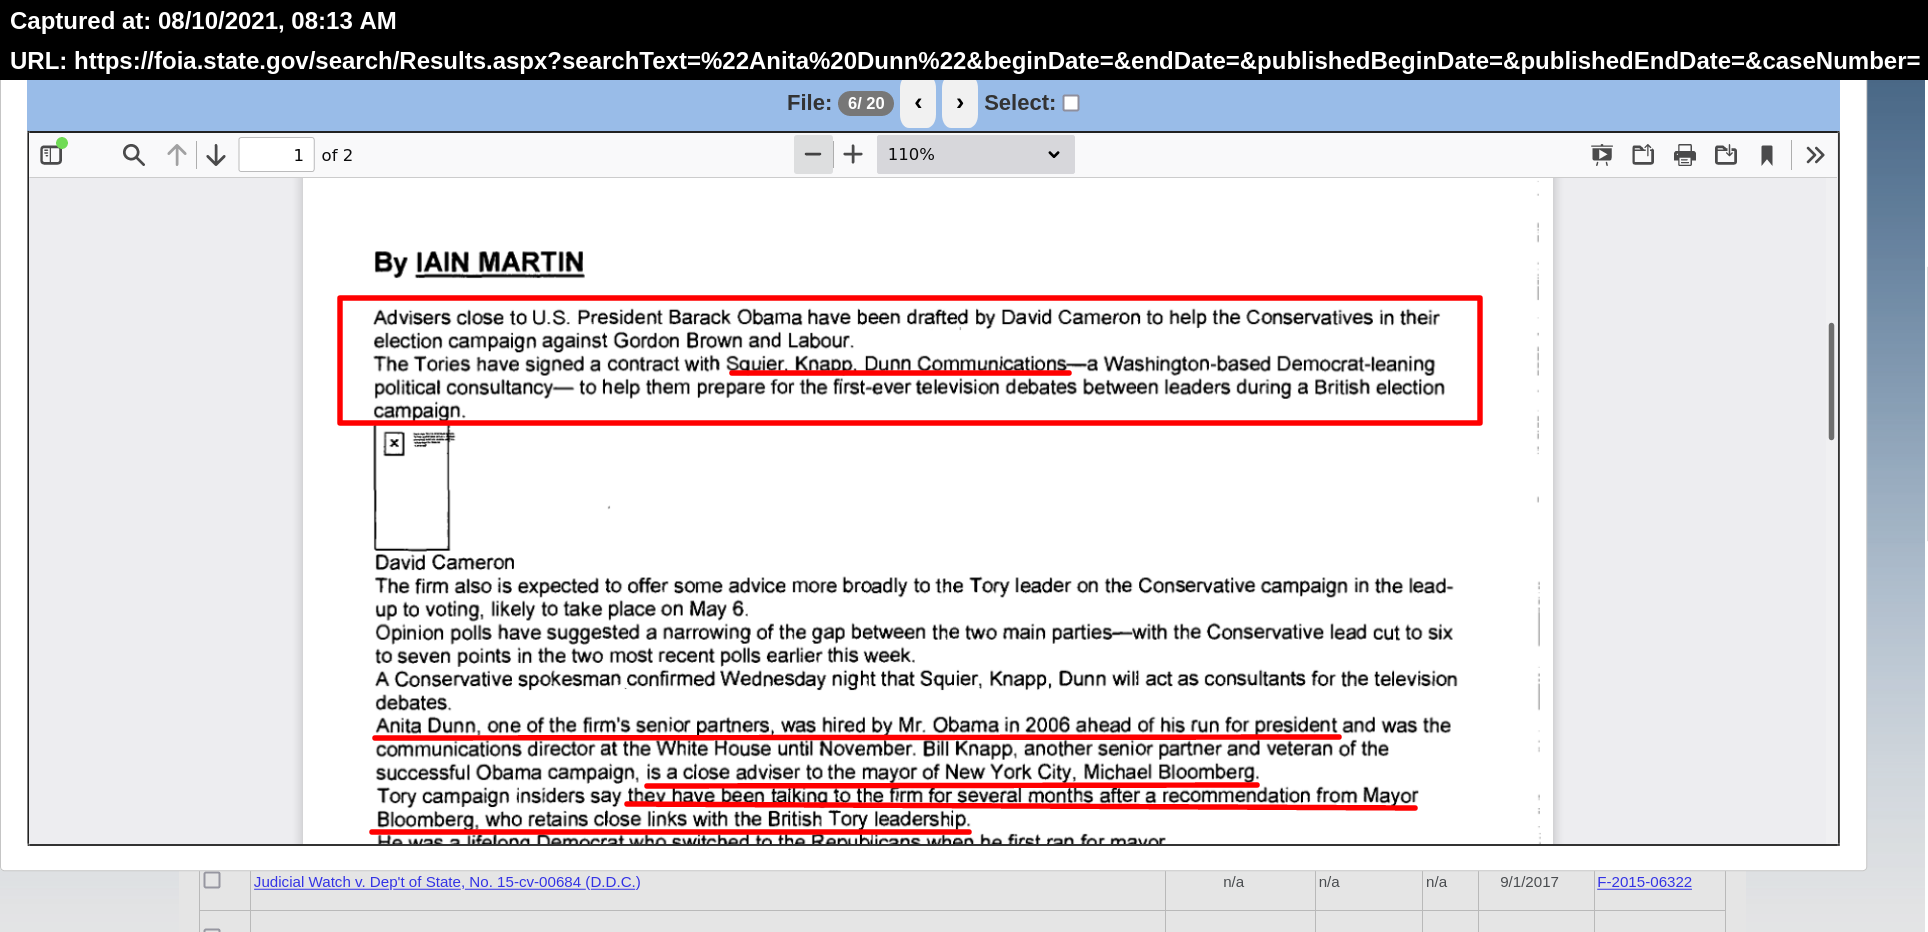This screenshot has height=932, width=1928.
Task: Open case number F-2015-06322 link
Action: click(x=1644, y=882)
